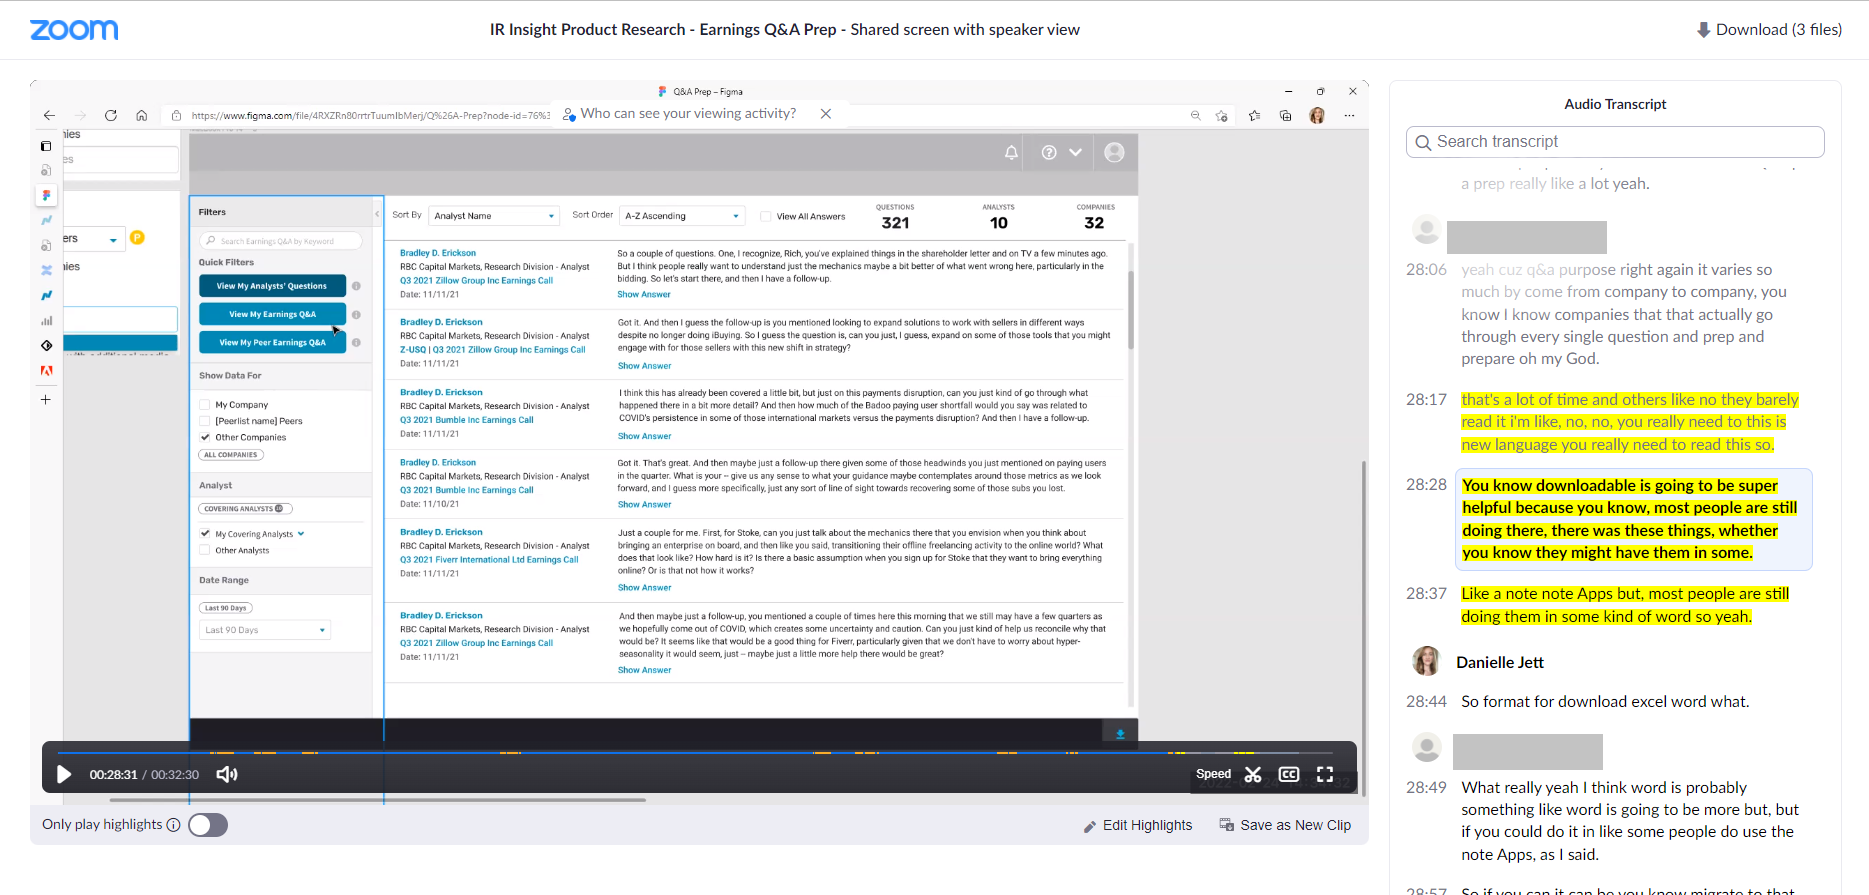Add page to favorites star icon

click(x=1222, y=115)
